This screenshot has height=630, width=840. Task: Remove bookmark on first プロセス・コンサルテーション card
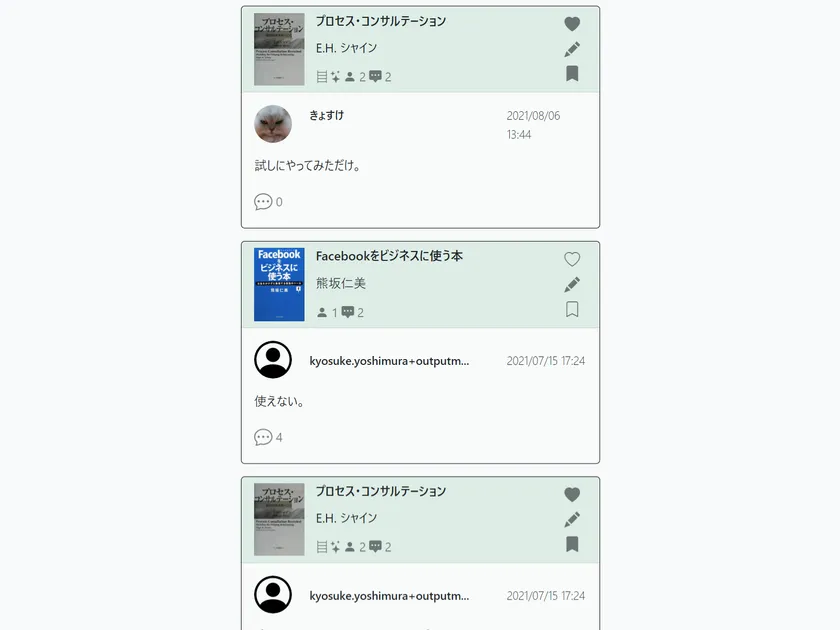(572, 73)
